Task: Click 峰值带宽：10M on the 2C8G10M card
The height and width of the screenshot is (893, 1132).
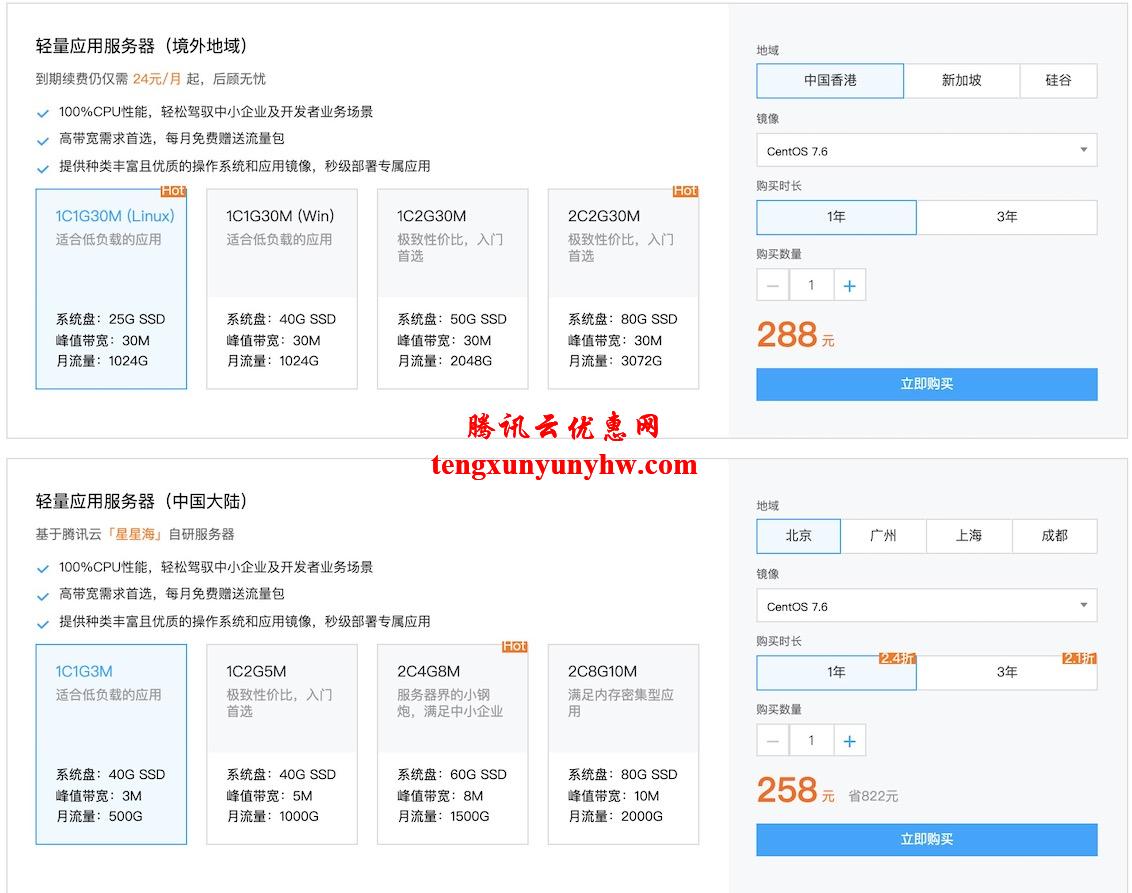Action: (614, 796)
